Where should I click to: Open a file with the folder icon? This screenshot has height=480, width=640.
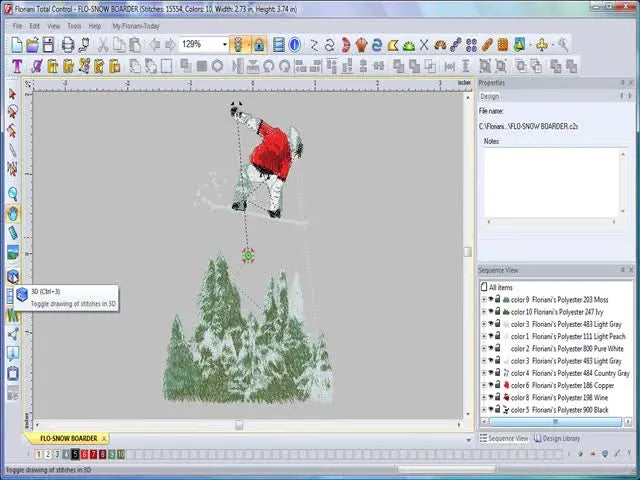coord(32,44)
